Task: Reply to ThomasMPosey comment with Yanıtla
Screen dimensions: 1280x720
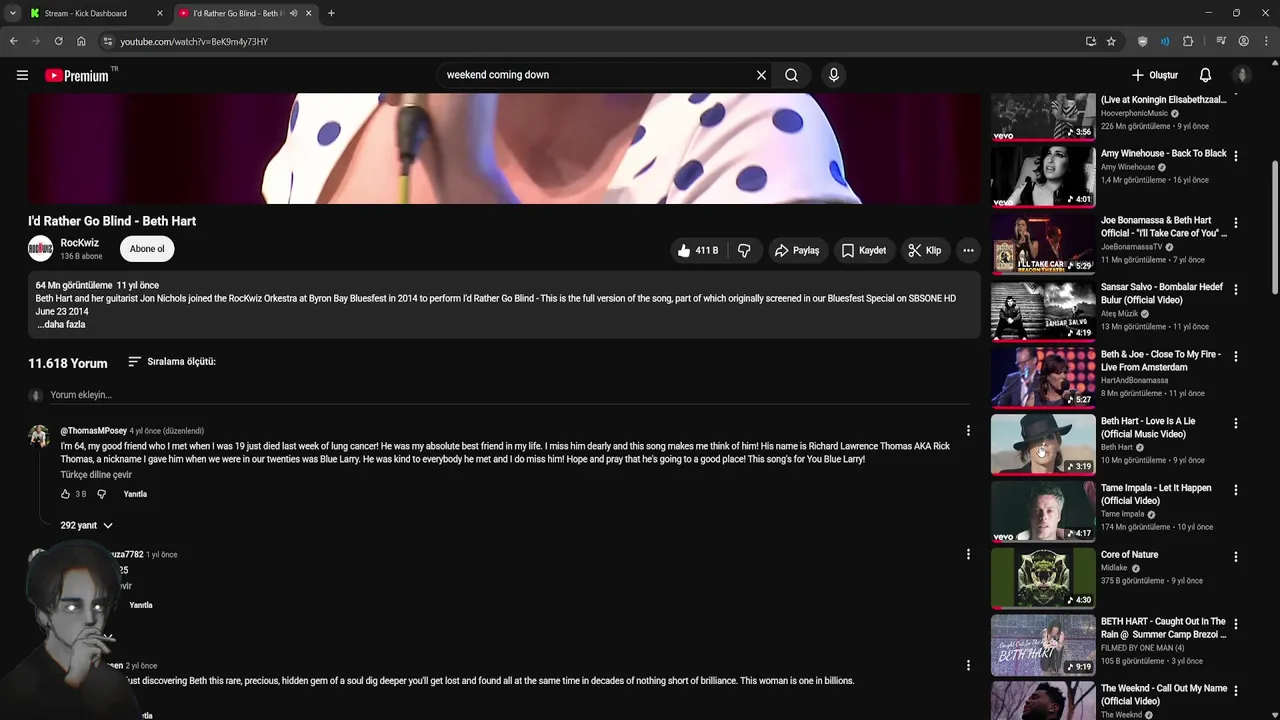Action: pos(135,494)
